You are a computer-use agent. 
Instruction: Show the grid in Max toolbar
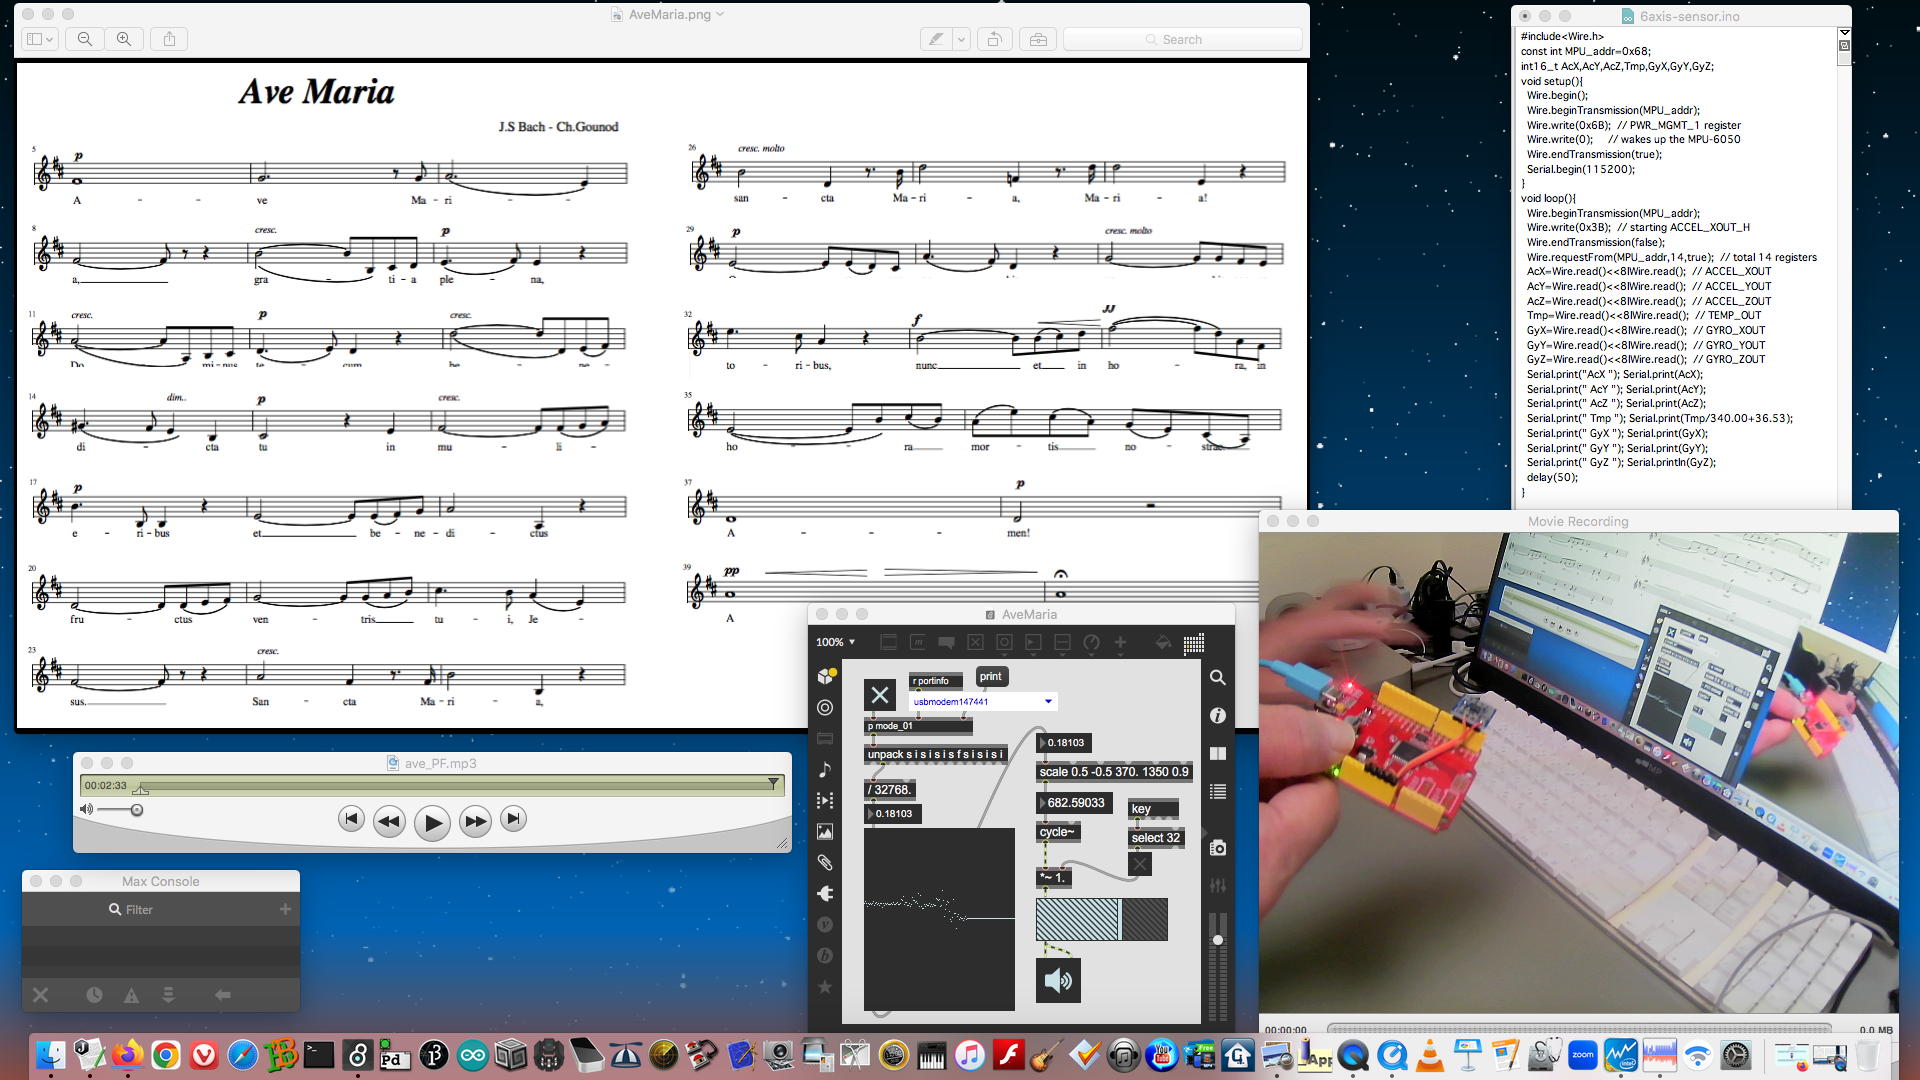point(1193,643)
